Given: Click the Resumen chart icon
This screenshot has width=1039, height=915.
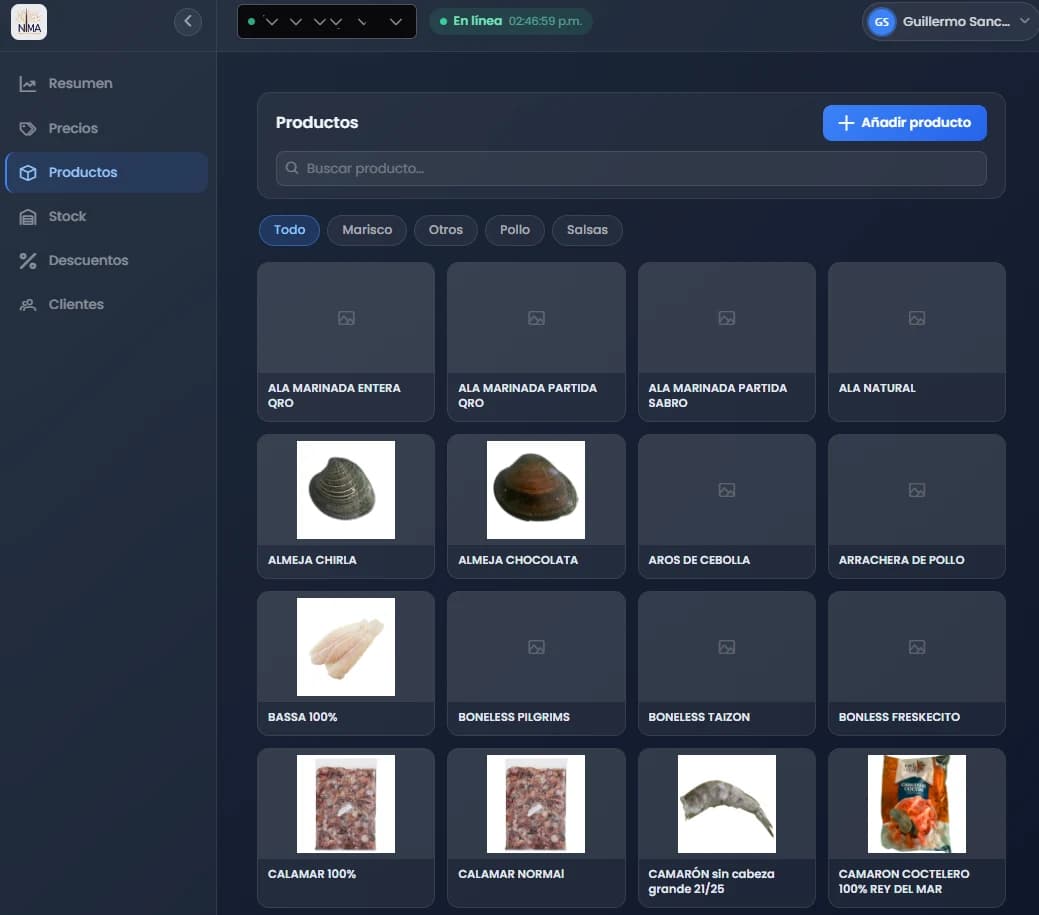Looking at the screenshot, I should [28, 83].
